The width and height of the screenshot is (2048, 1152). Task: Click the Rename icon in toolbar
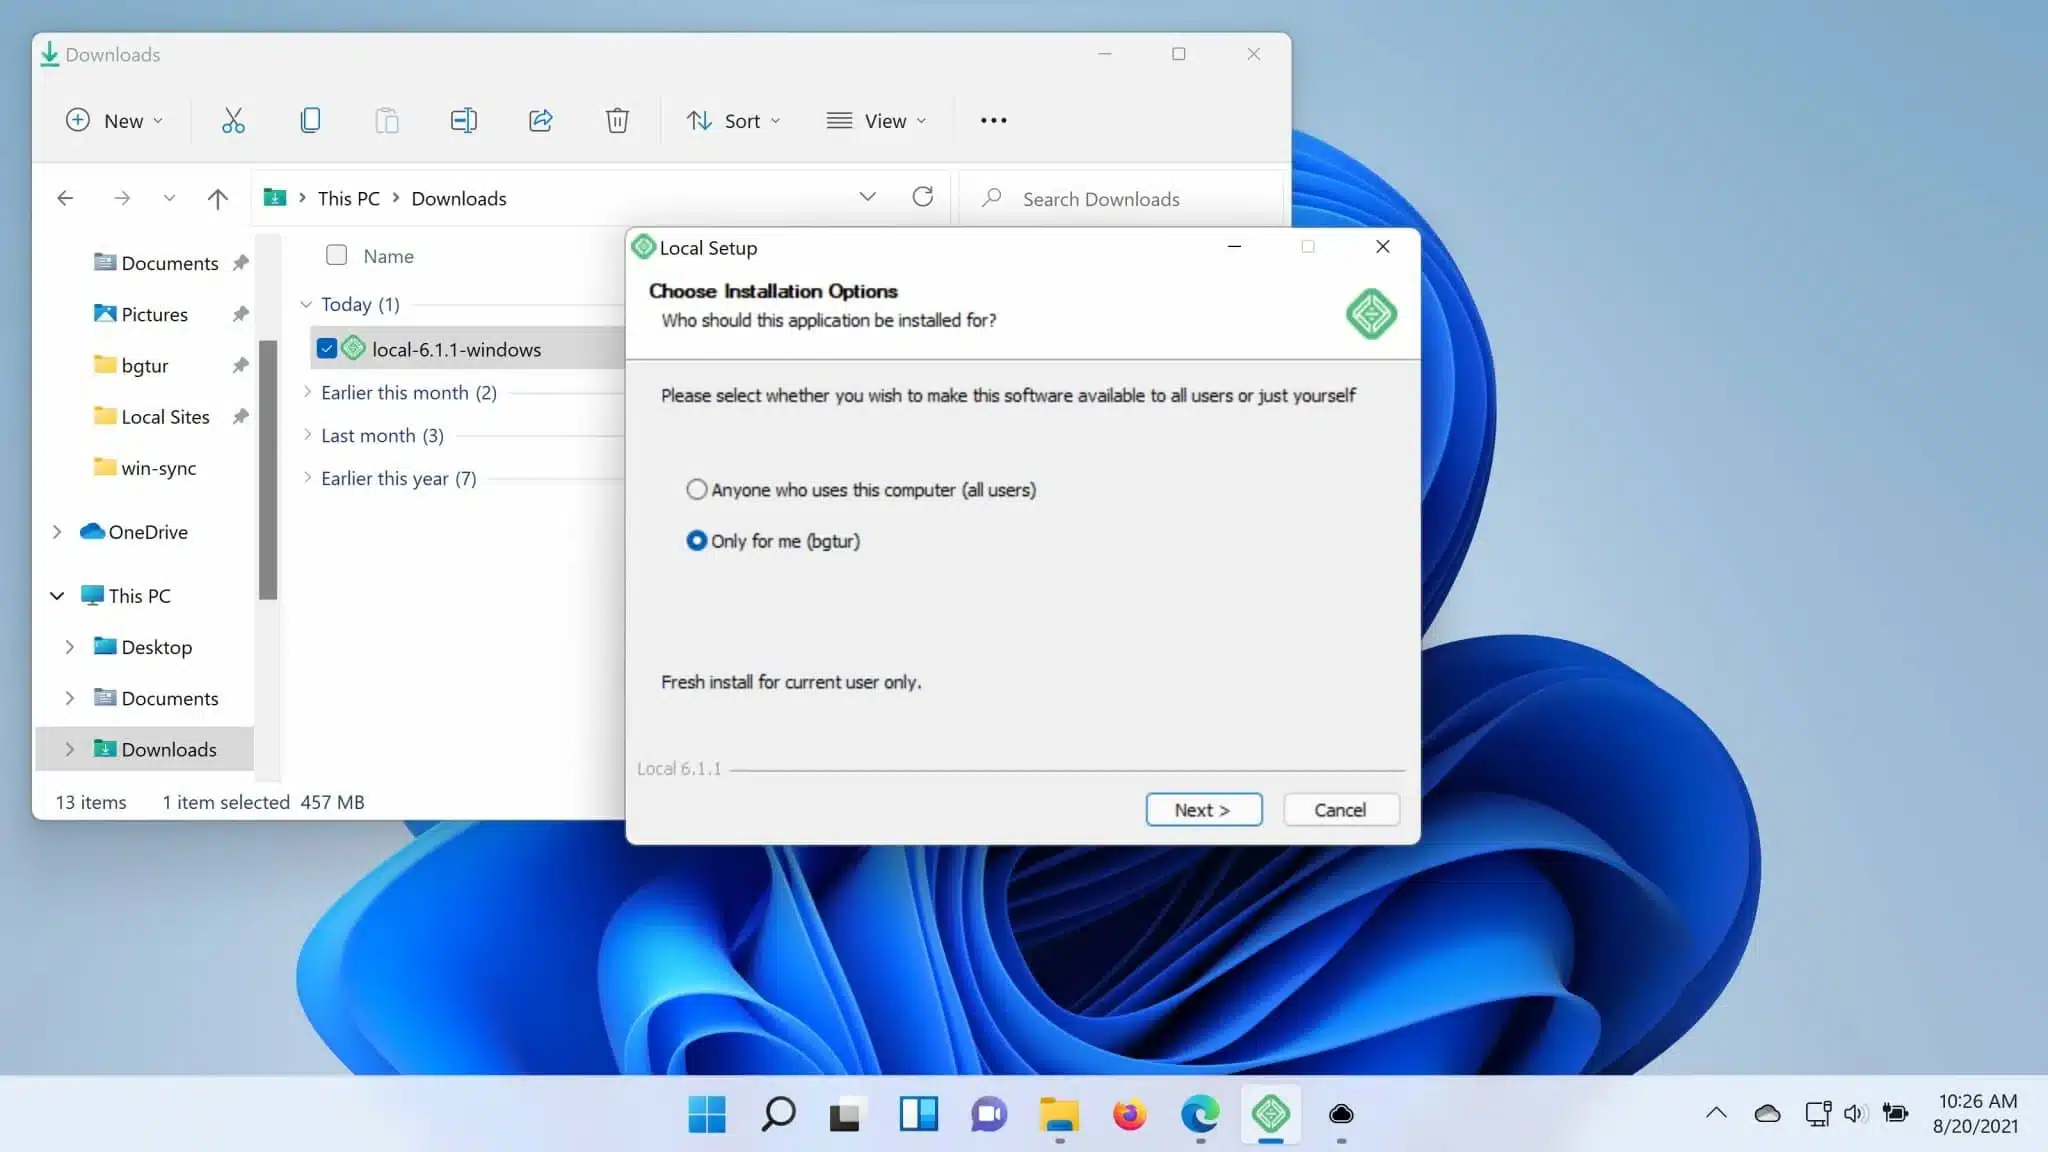tap(463, 121)
